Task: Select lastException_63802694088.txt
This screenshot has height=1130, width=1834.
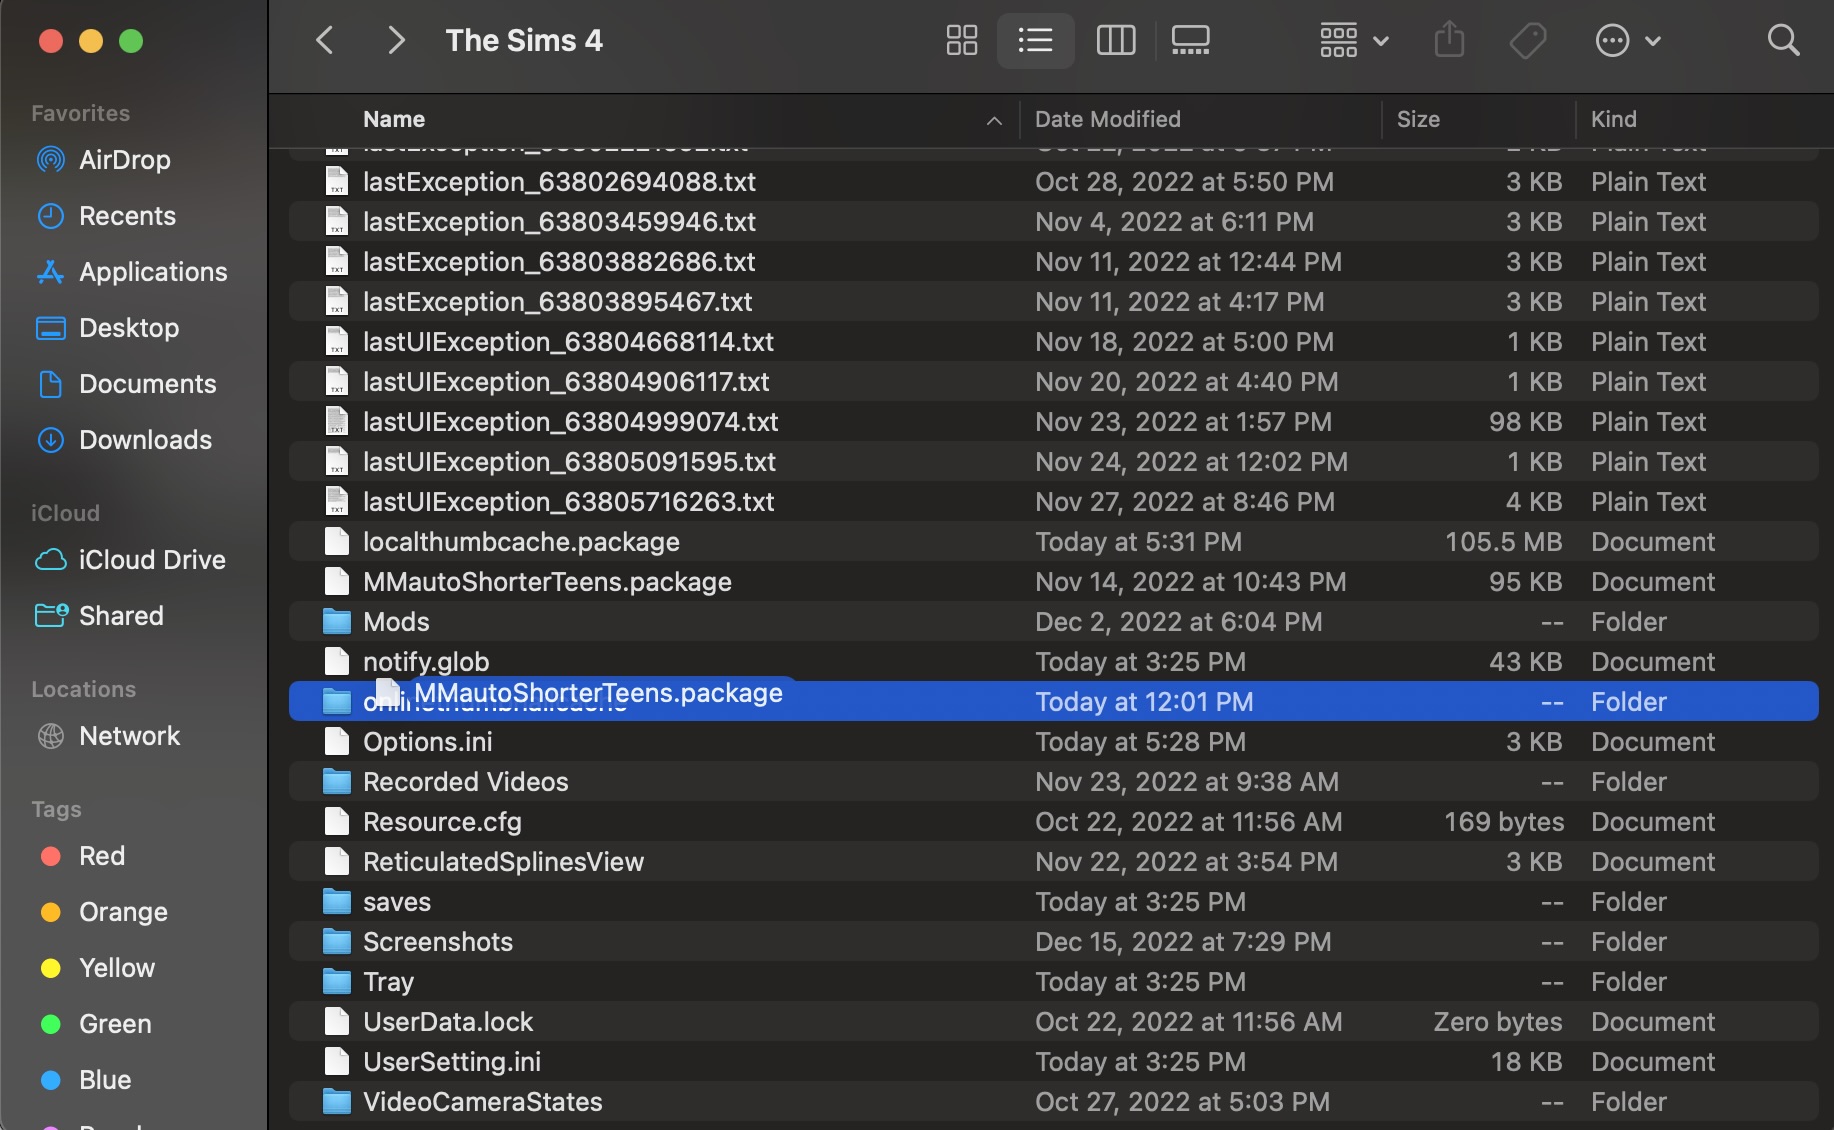Action: [1053, 182]
